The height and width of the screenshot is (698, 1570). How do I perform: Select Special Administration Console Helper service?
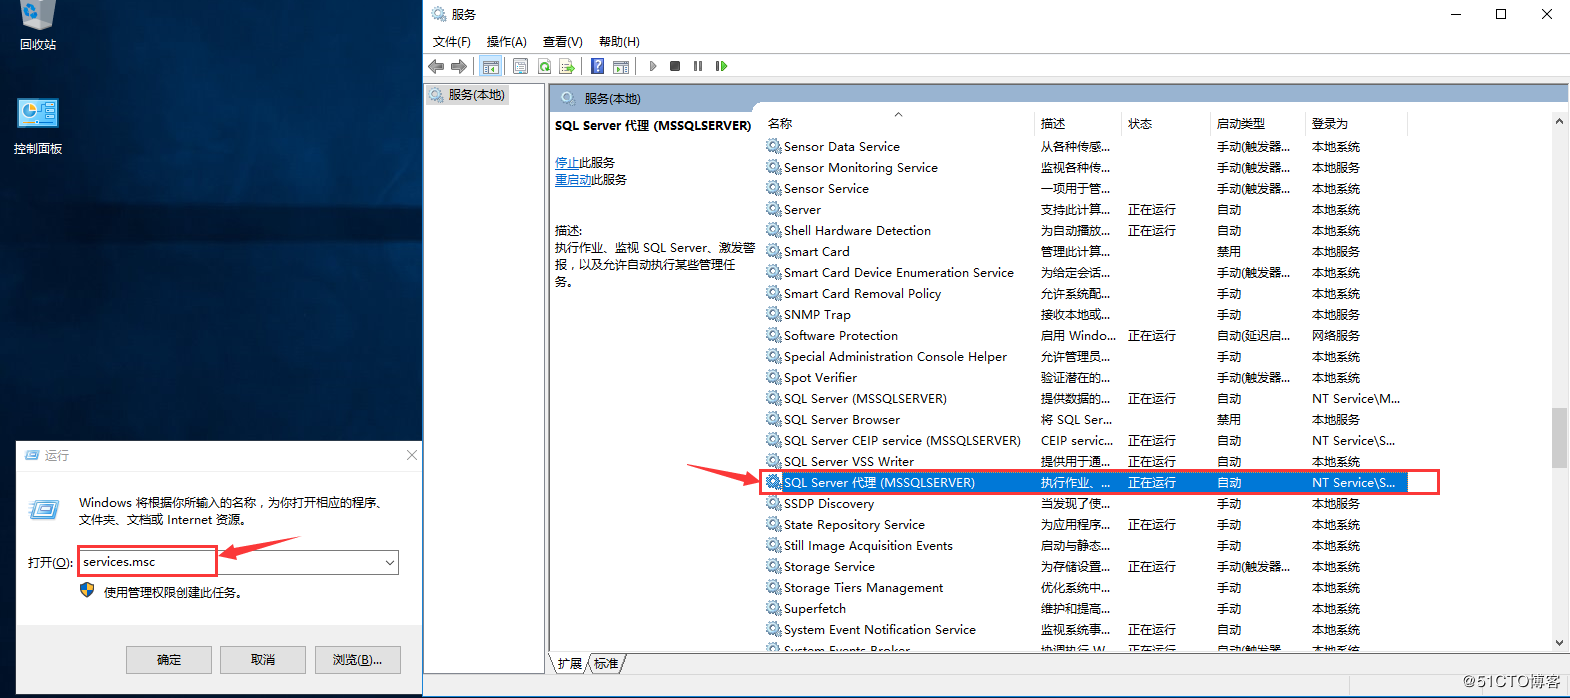[1086, 356]
